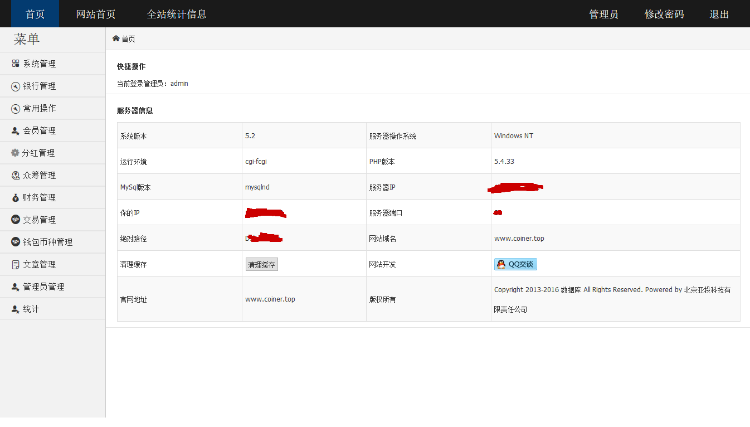Click the 系统管理 sidebar icon
750x427 pixels.
tap(15, 64)
